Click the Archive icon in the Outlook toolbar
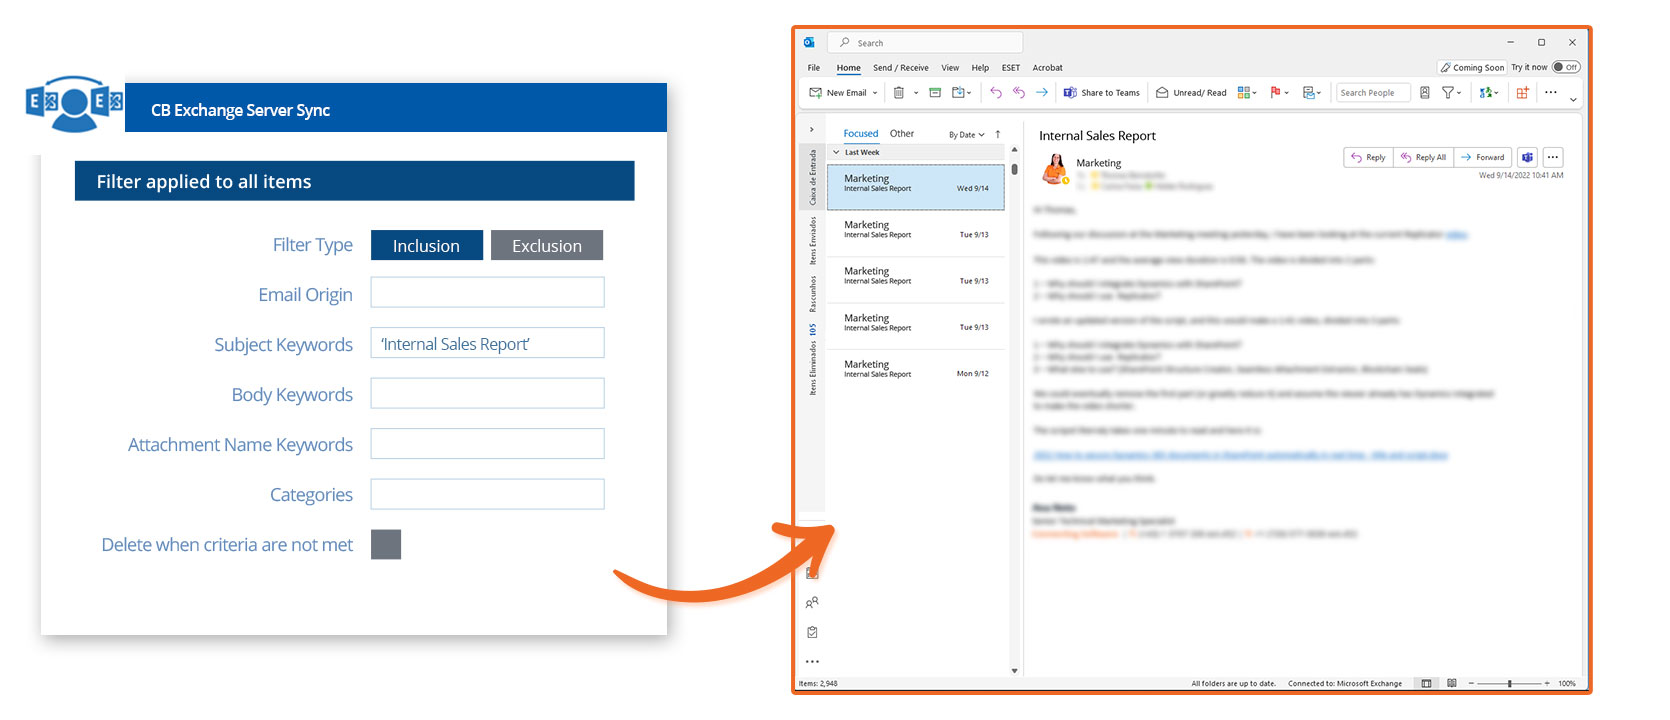 (935, 93)
